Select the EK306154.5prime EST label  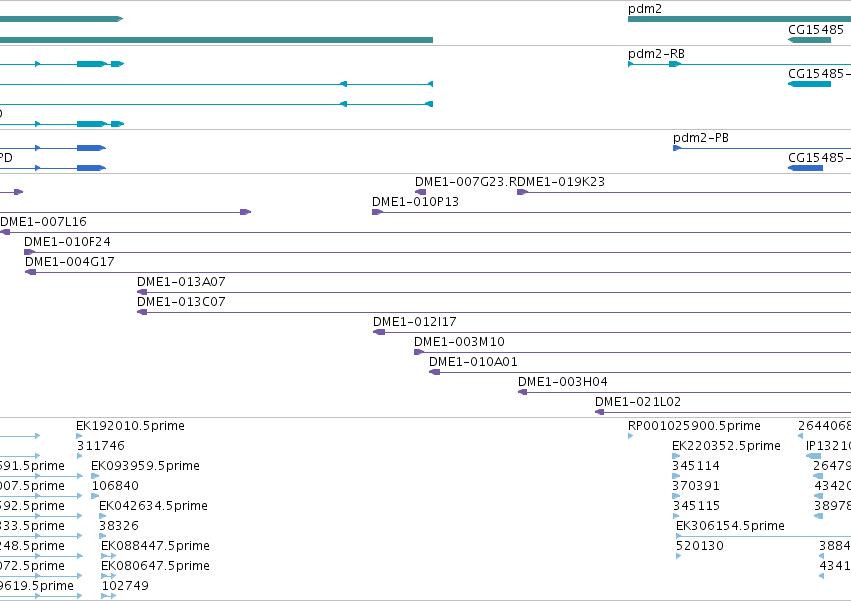click(731, 526)
